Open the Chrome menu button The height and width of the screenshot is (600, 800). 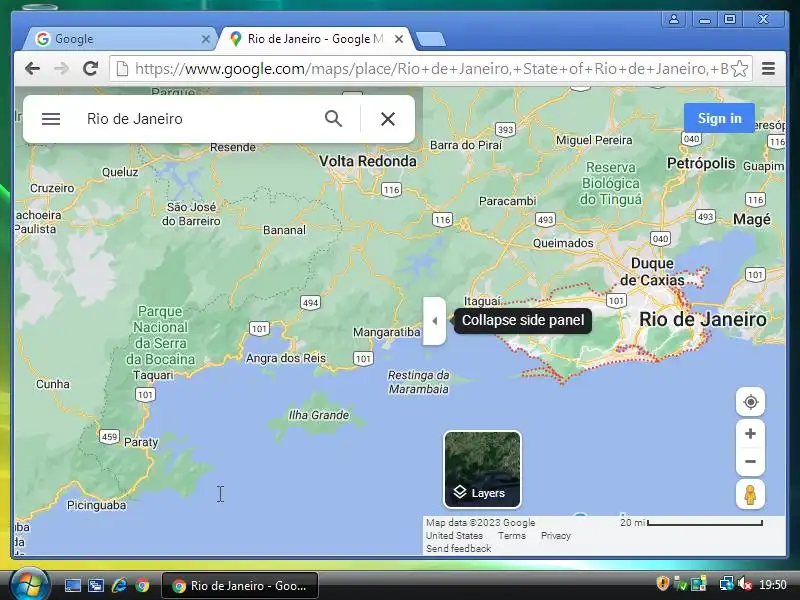click(x=768, y=68)
